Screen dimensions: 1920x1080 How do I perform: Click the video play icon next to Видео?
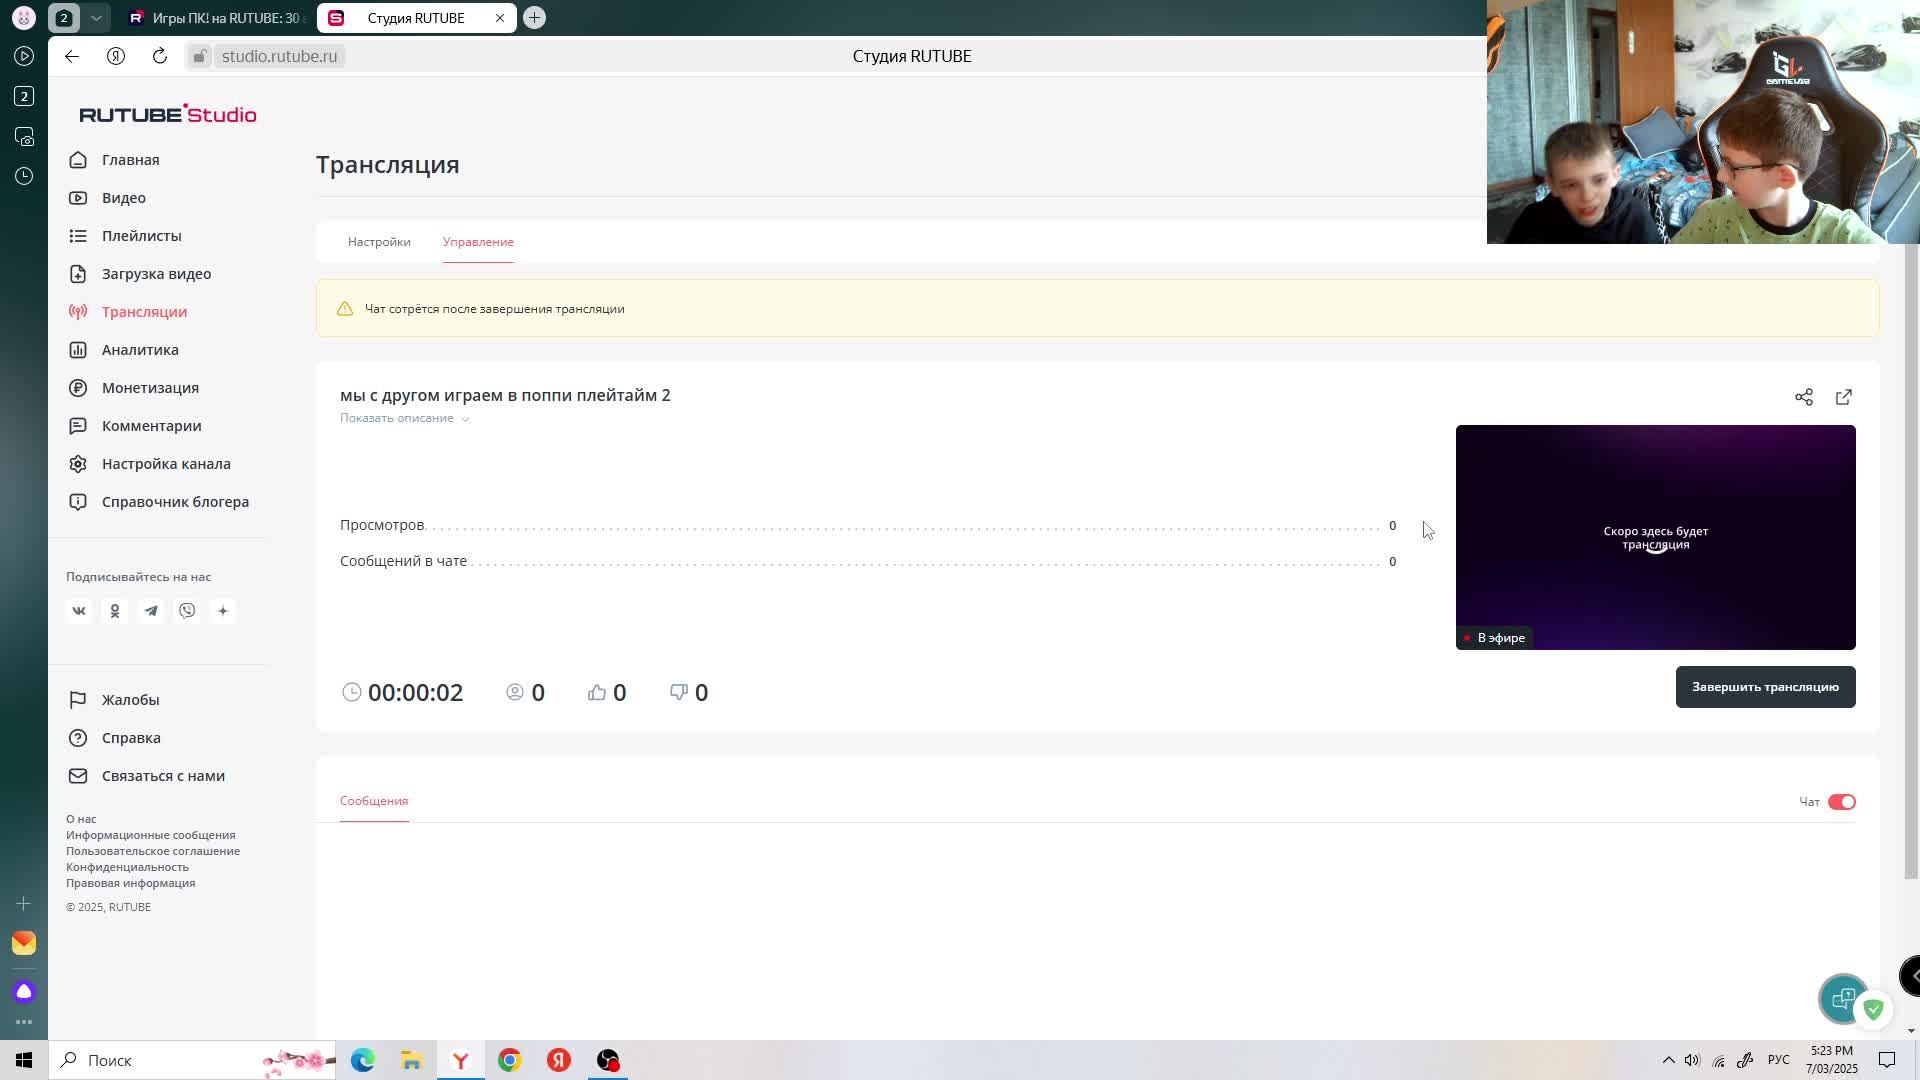click(x=78, y=198)
